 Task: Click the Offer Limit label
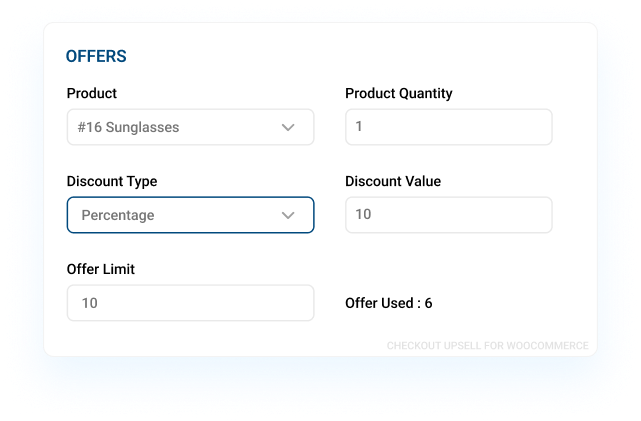101,269
